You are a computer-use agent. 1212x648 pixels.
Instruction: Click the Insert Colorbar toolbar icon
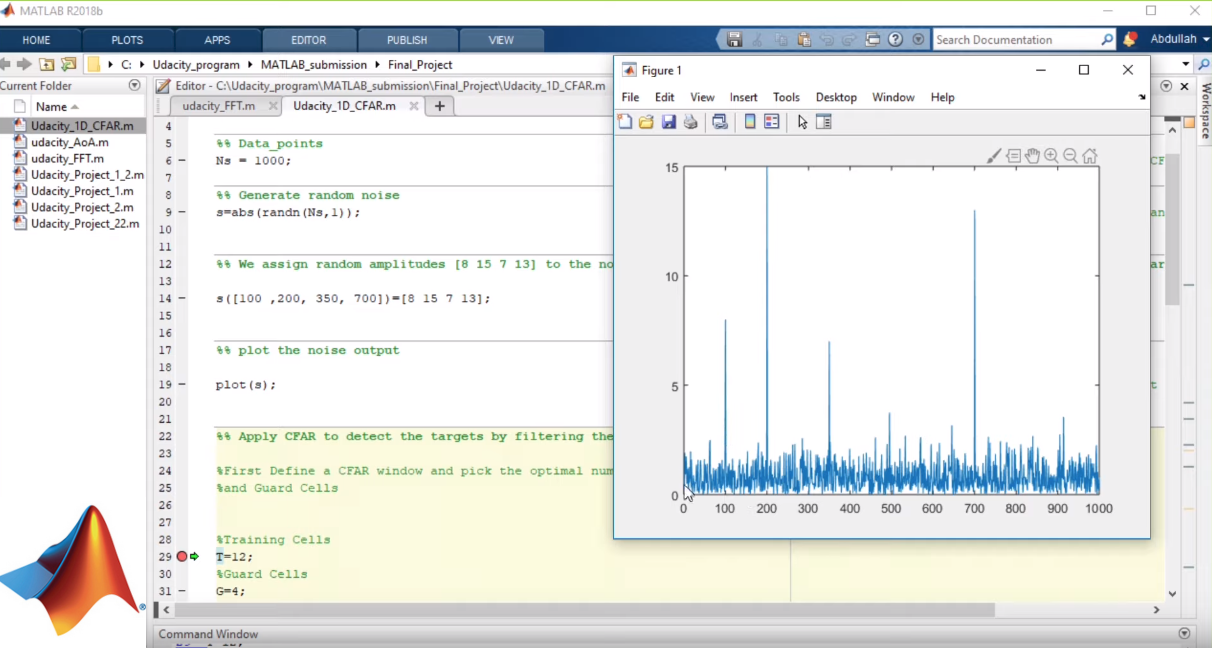(x=750, y=122)
